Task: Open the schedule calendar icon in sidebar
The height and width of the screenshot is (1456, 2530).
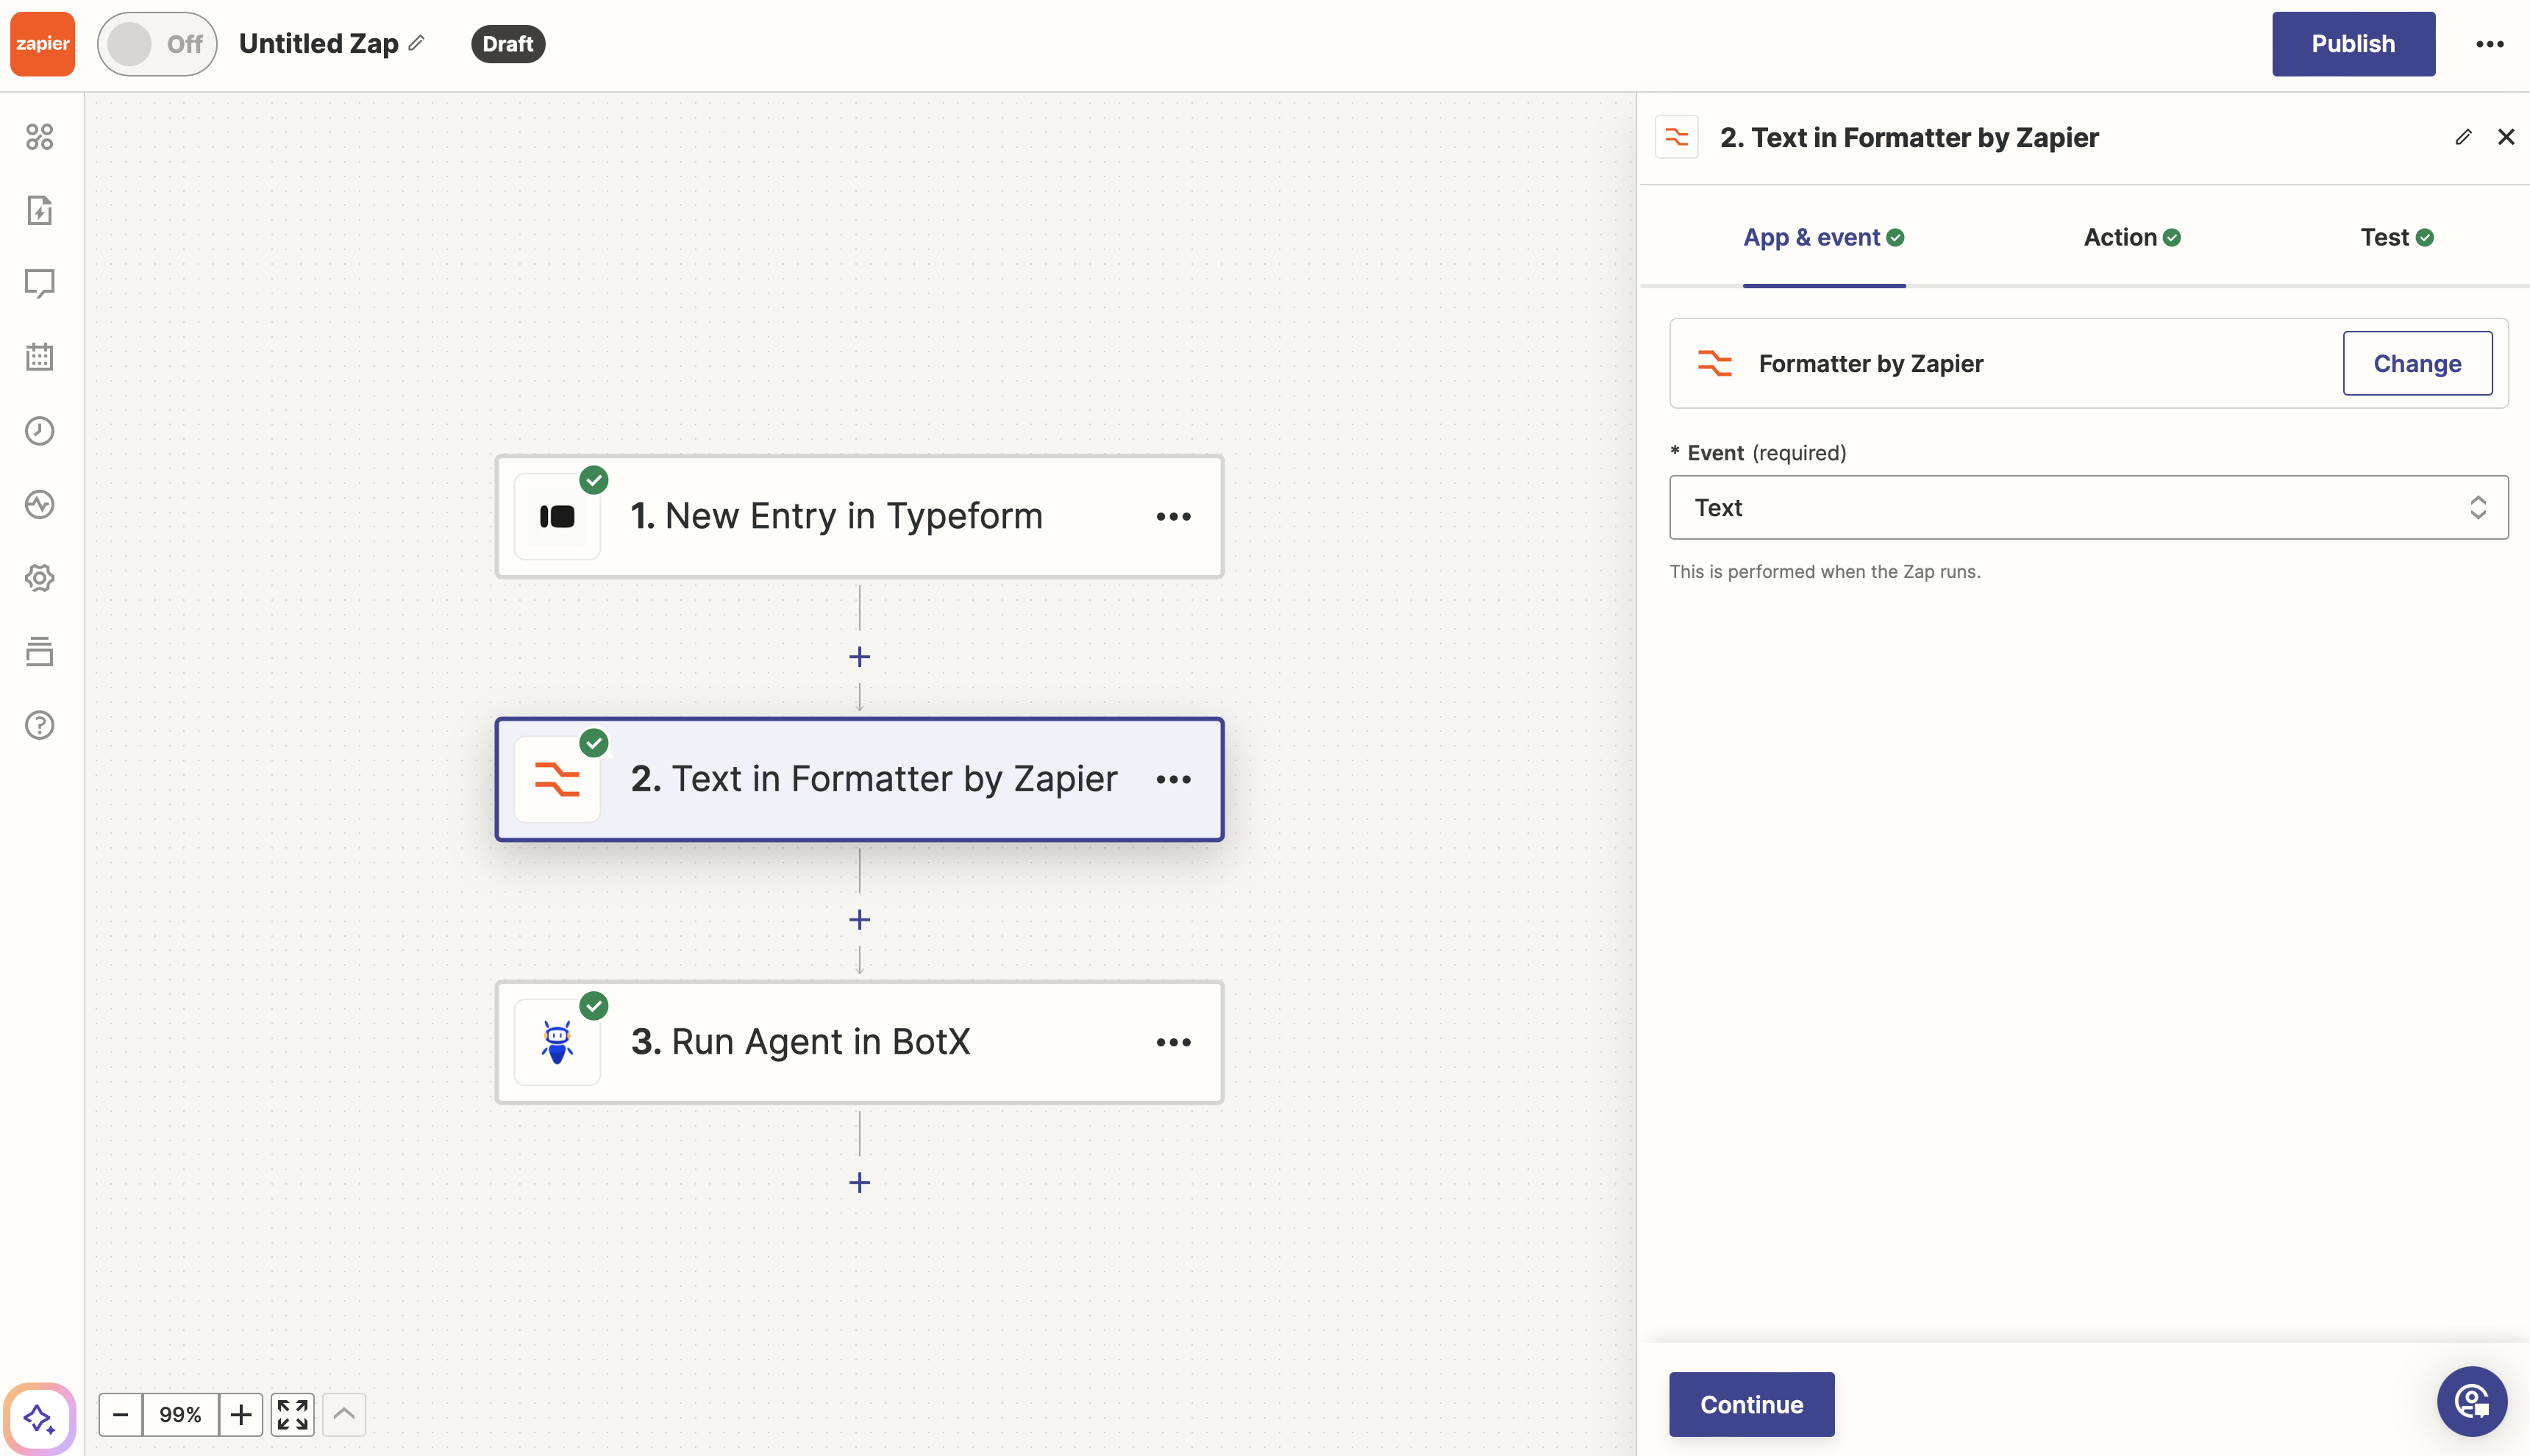Action: 40,357
